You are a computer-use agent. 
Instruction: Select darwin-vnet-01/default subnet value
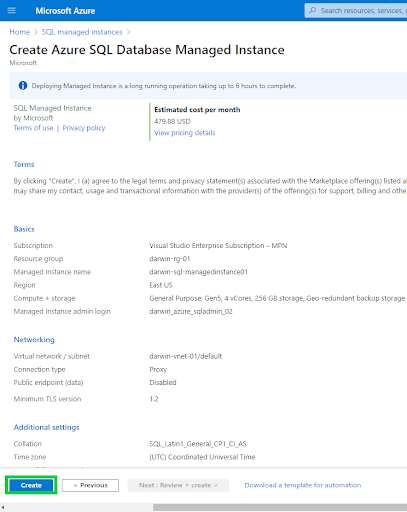coord(185,356)
